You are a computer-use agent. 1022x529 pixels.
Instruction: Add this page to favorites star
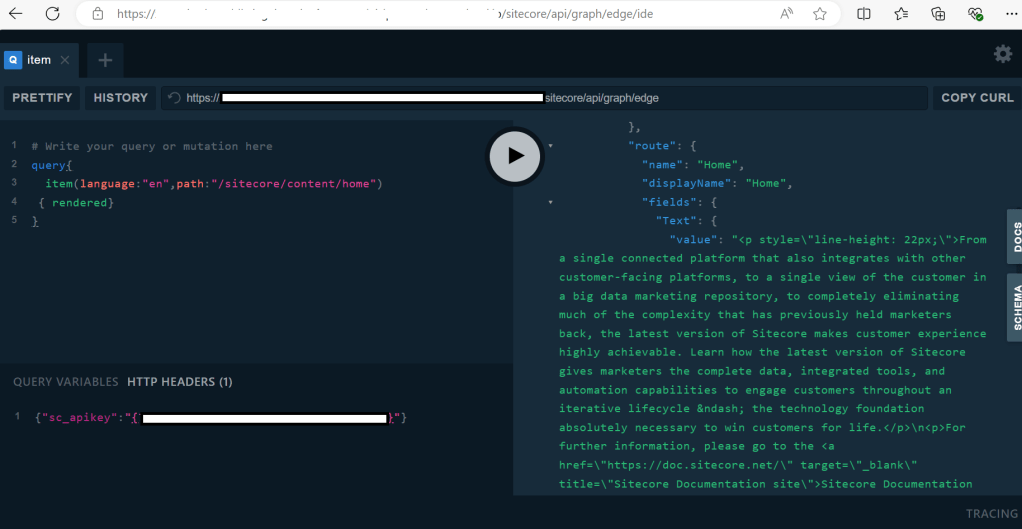pos(820,14)
